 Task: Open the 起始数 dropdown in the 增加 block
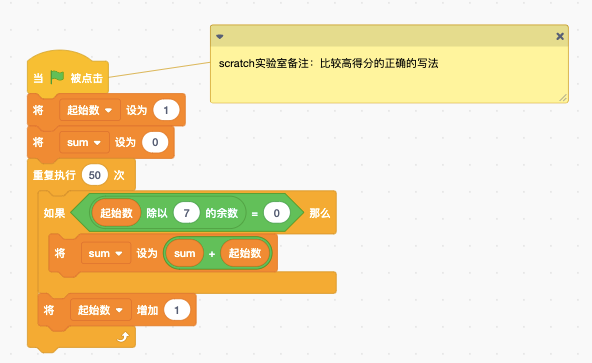[x=100, y=310]
